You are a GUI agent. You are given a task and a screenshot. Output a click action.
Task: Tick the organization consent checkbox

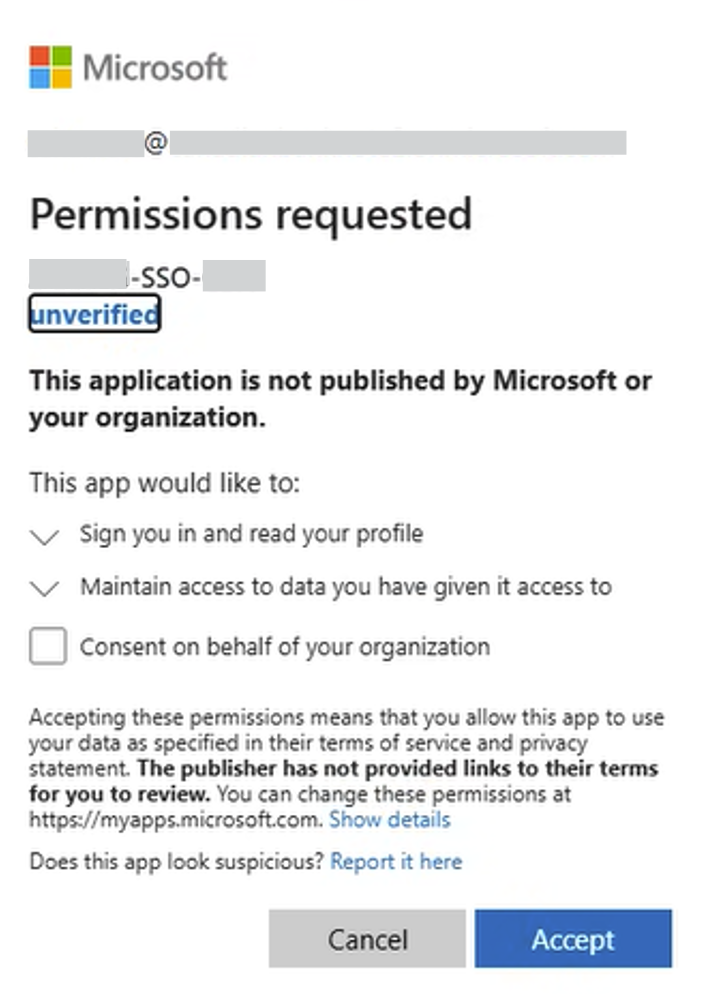click(48, 646)
